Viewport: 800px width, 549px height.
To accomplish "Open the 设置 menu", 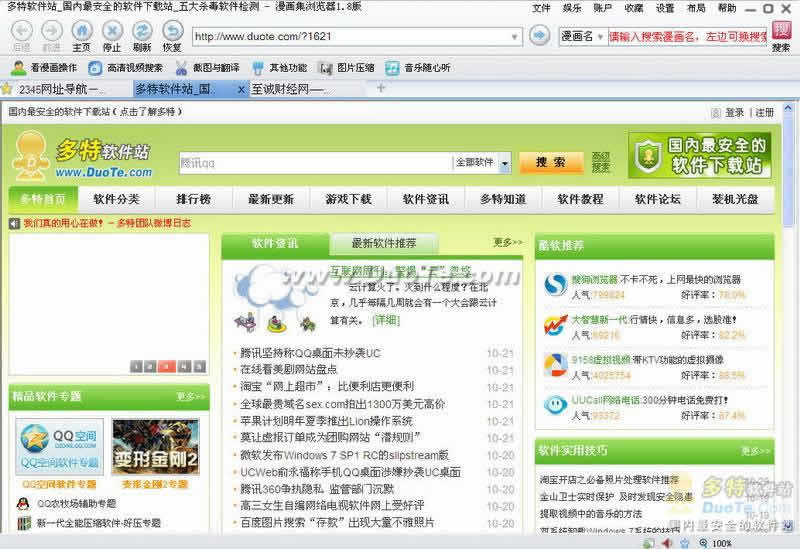I will tap(665, 8).
